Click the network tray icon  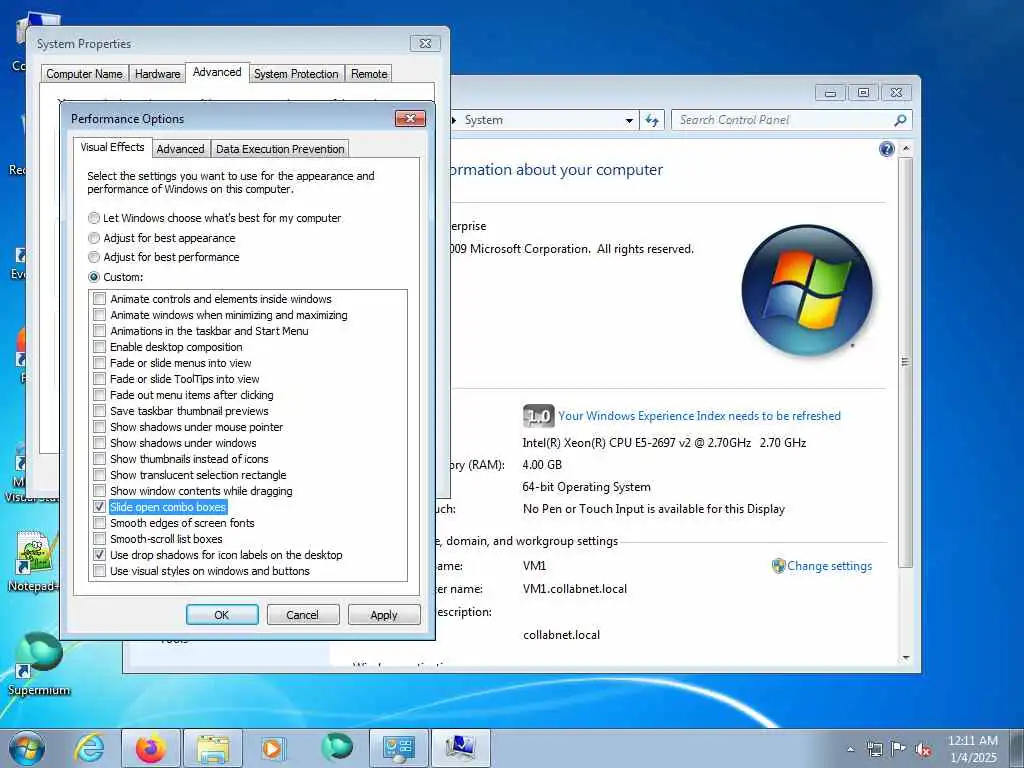click(x=874, y=749)
